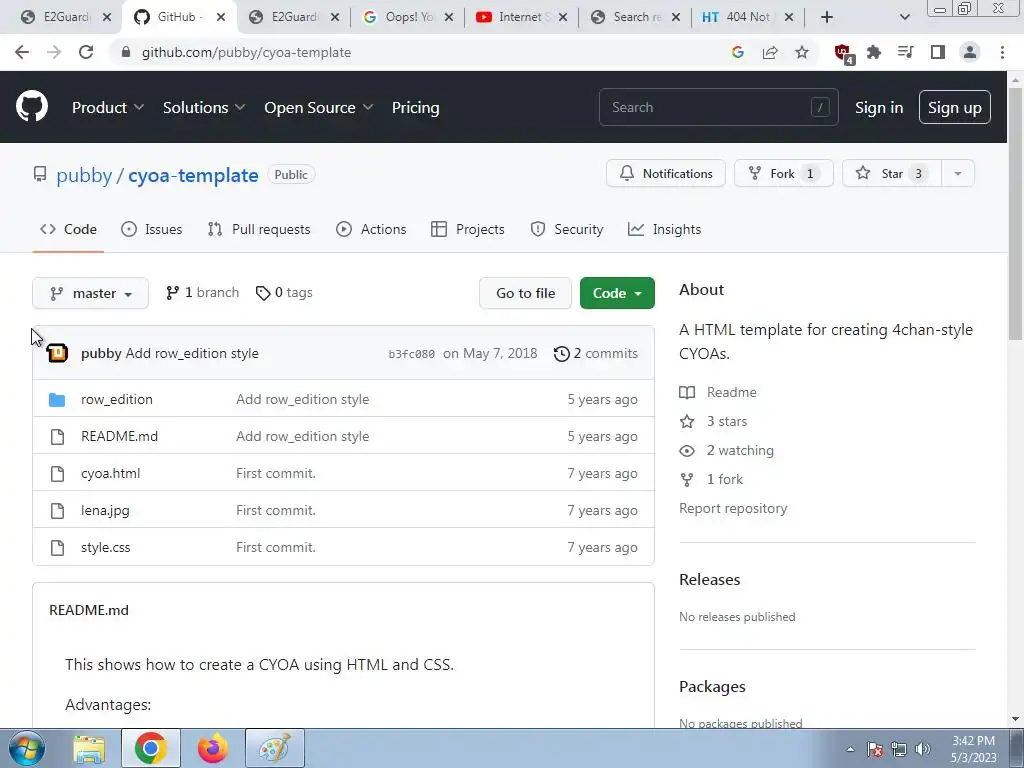Open the browser tab search chevron
The width and height of the screenshot is (1024, 768).
(x=904, y=17)
